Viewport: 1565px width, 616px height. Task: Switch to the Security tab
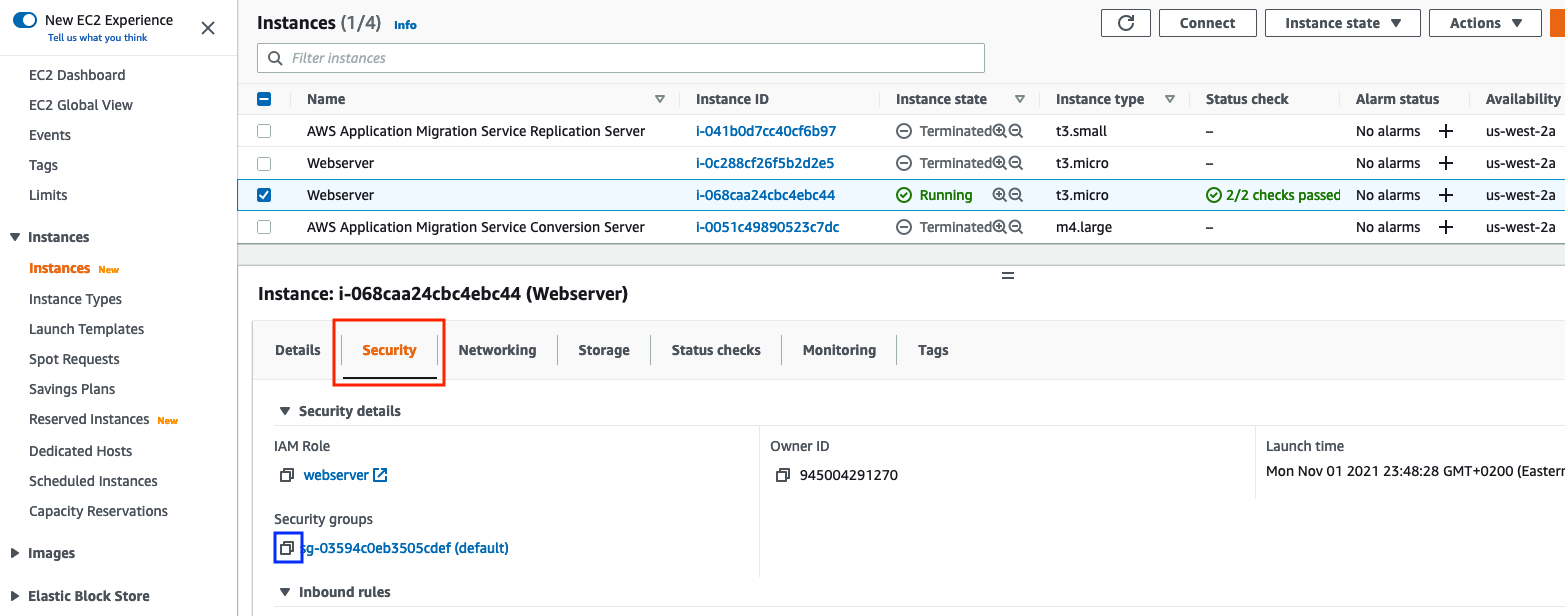point(389,350)
